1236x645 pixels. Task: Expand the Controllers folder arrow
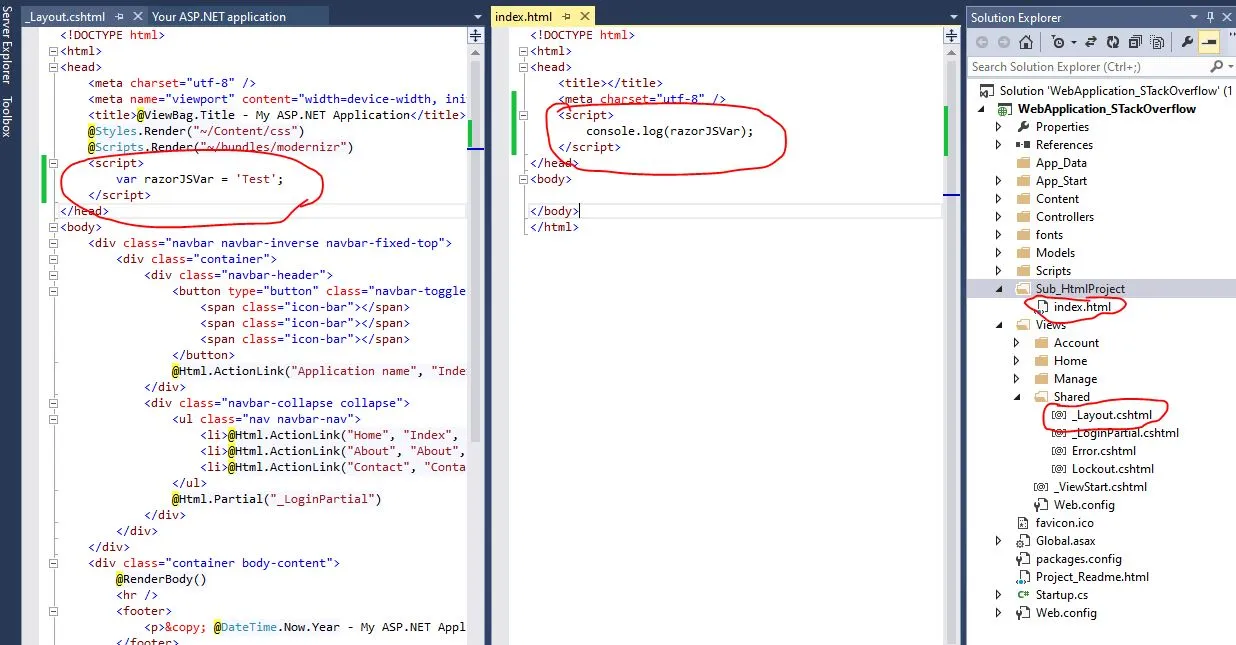(x=998, y=217)
